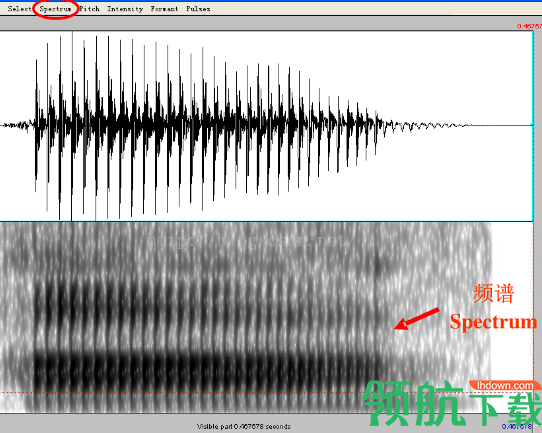
Task: Click the red 频谱 label
Action: coord(493,293)
